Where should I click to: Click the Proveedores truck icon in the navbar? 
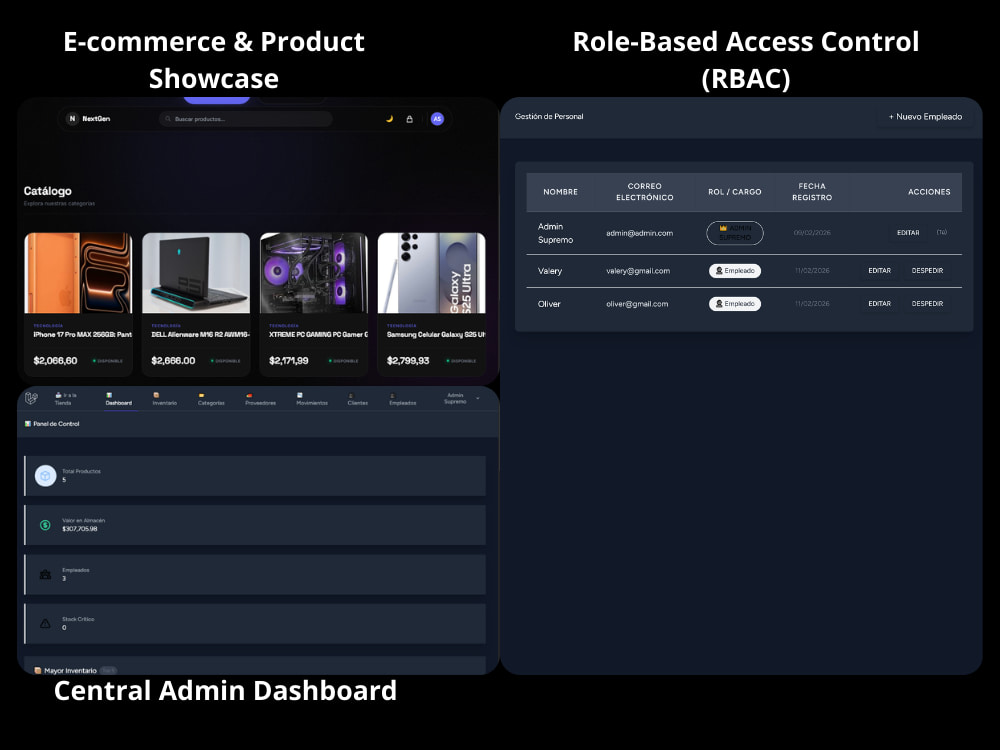(x=249, y=395)
